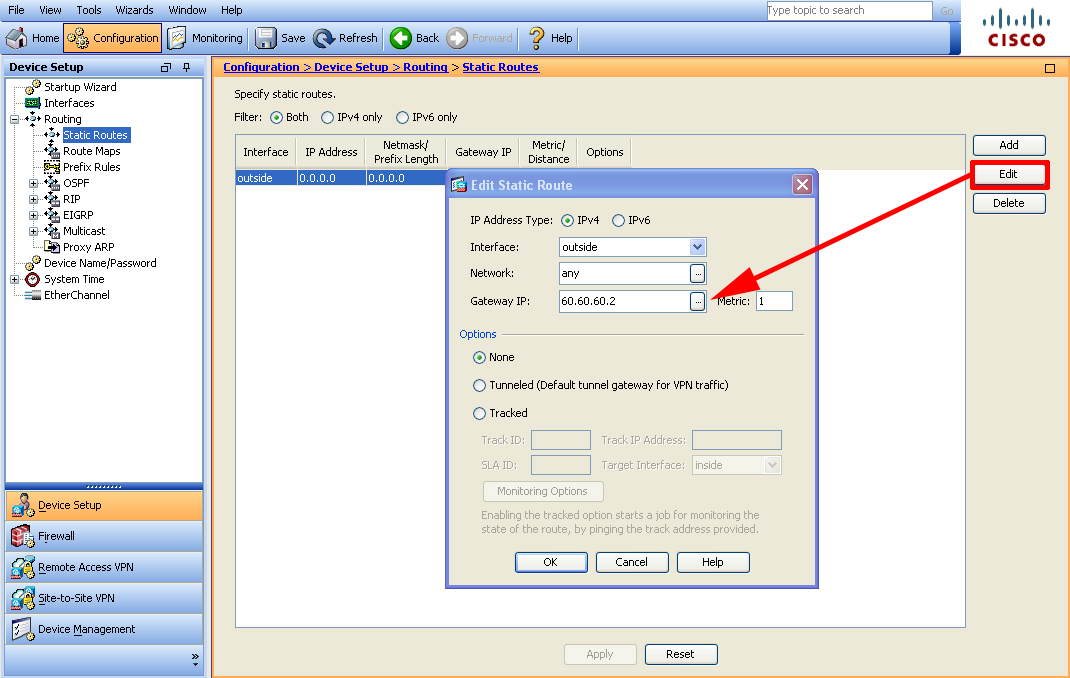Screen dimensions: 1070x678
Task: Click the Gateway IP input field
Action: click(624, 301)
